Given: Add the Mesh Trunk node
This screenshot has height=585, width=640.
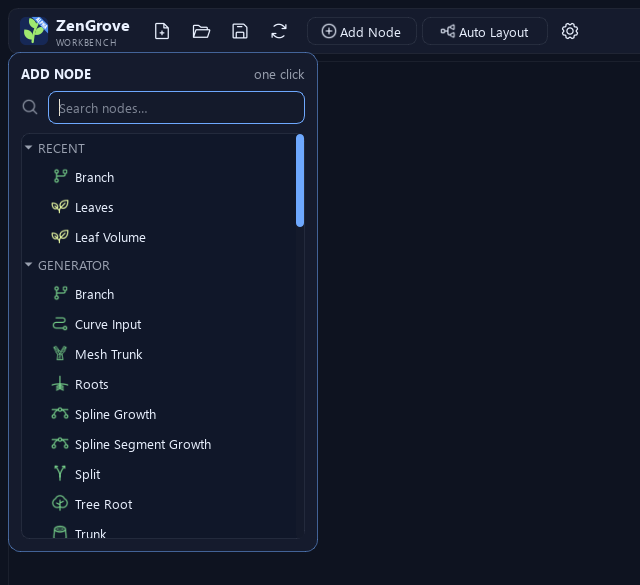Looking at the screenshot, I should 109,354.
